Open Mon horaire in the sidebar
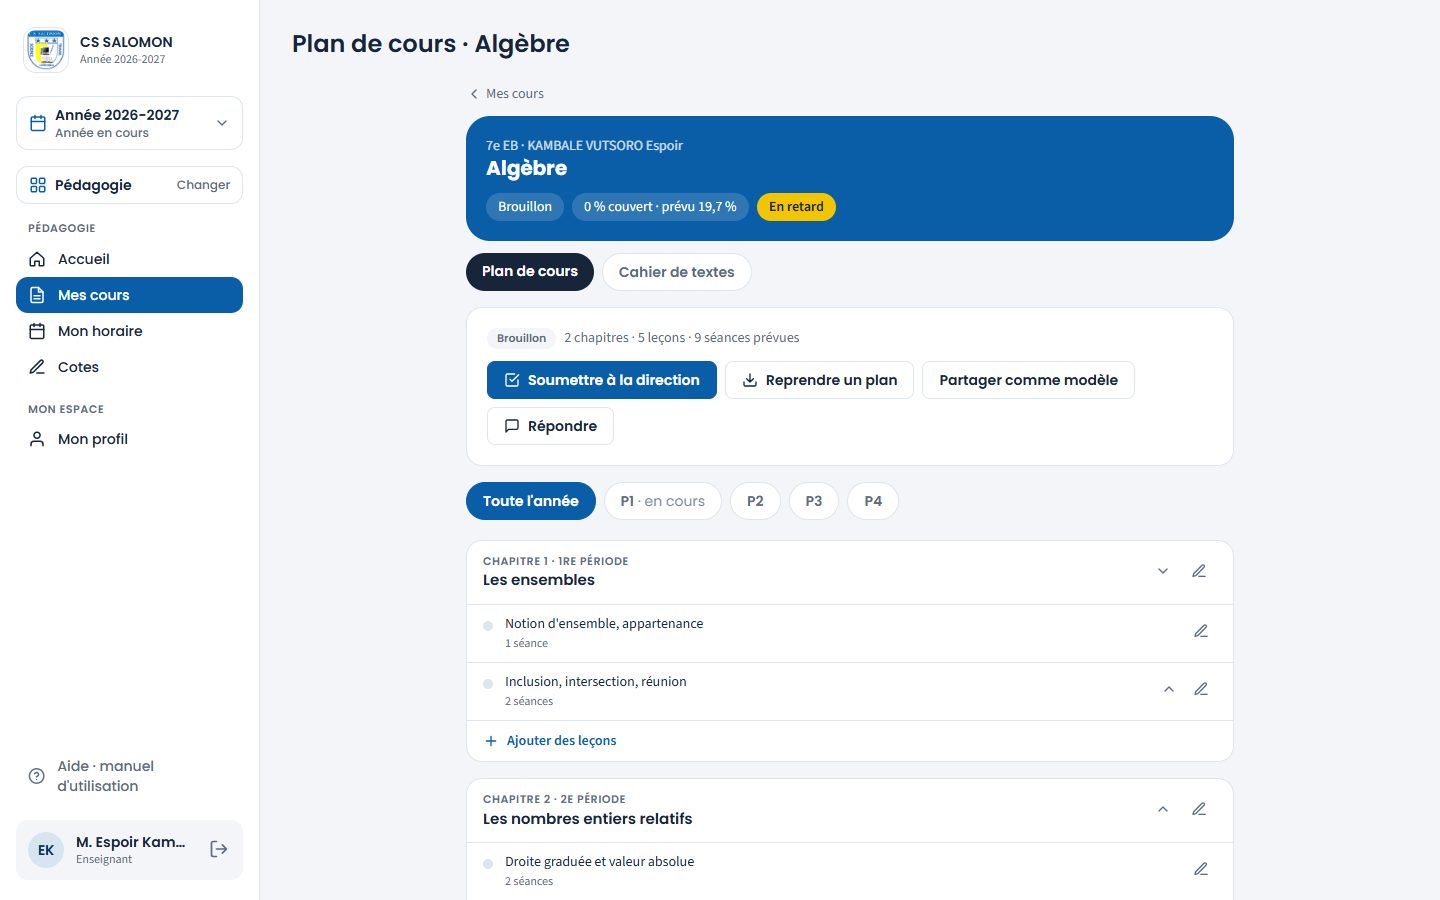 (x=129, y=331)
